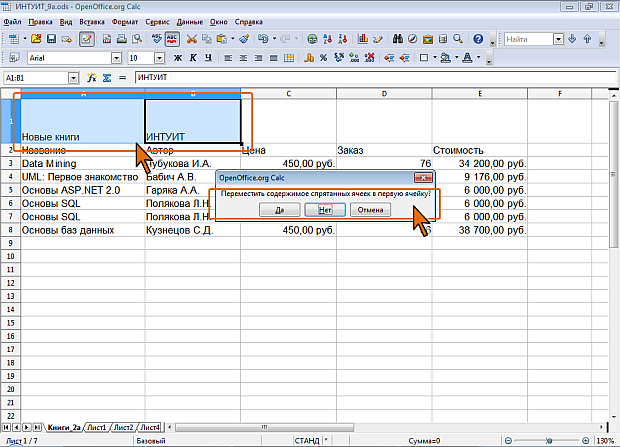Align cell text to the left
The image size is (620, 447).
(228, 58)
